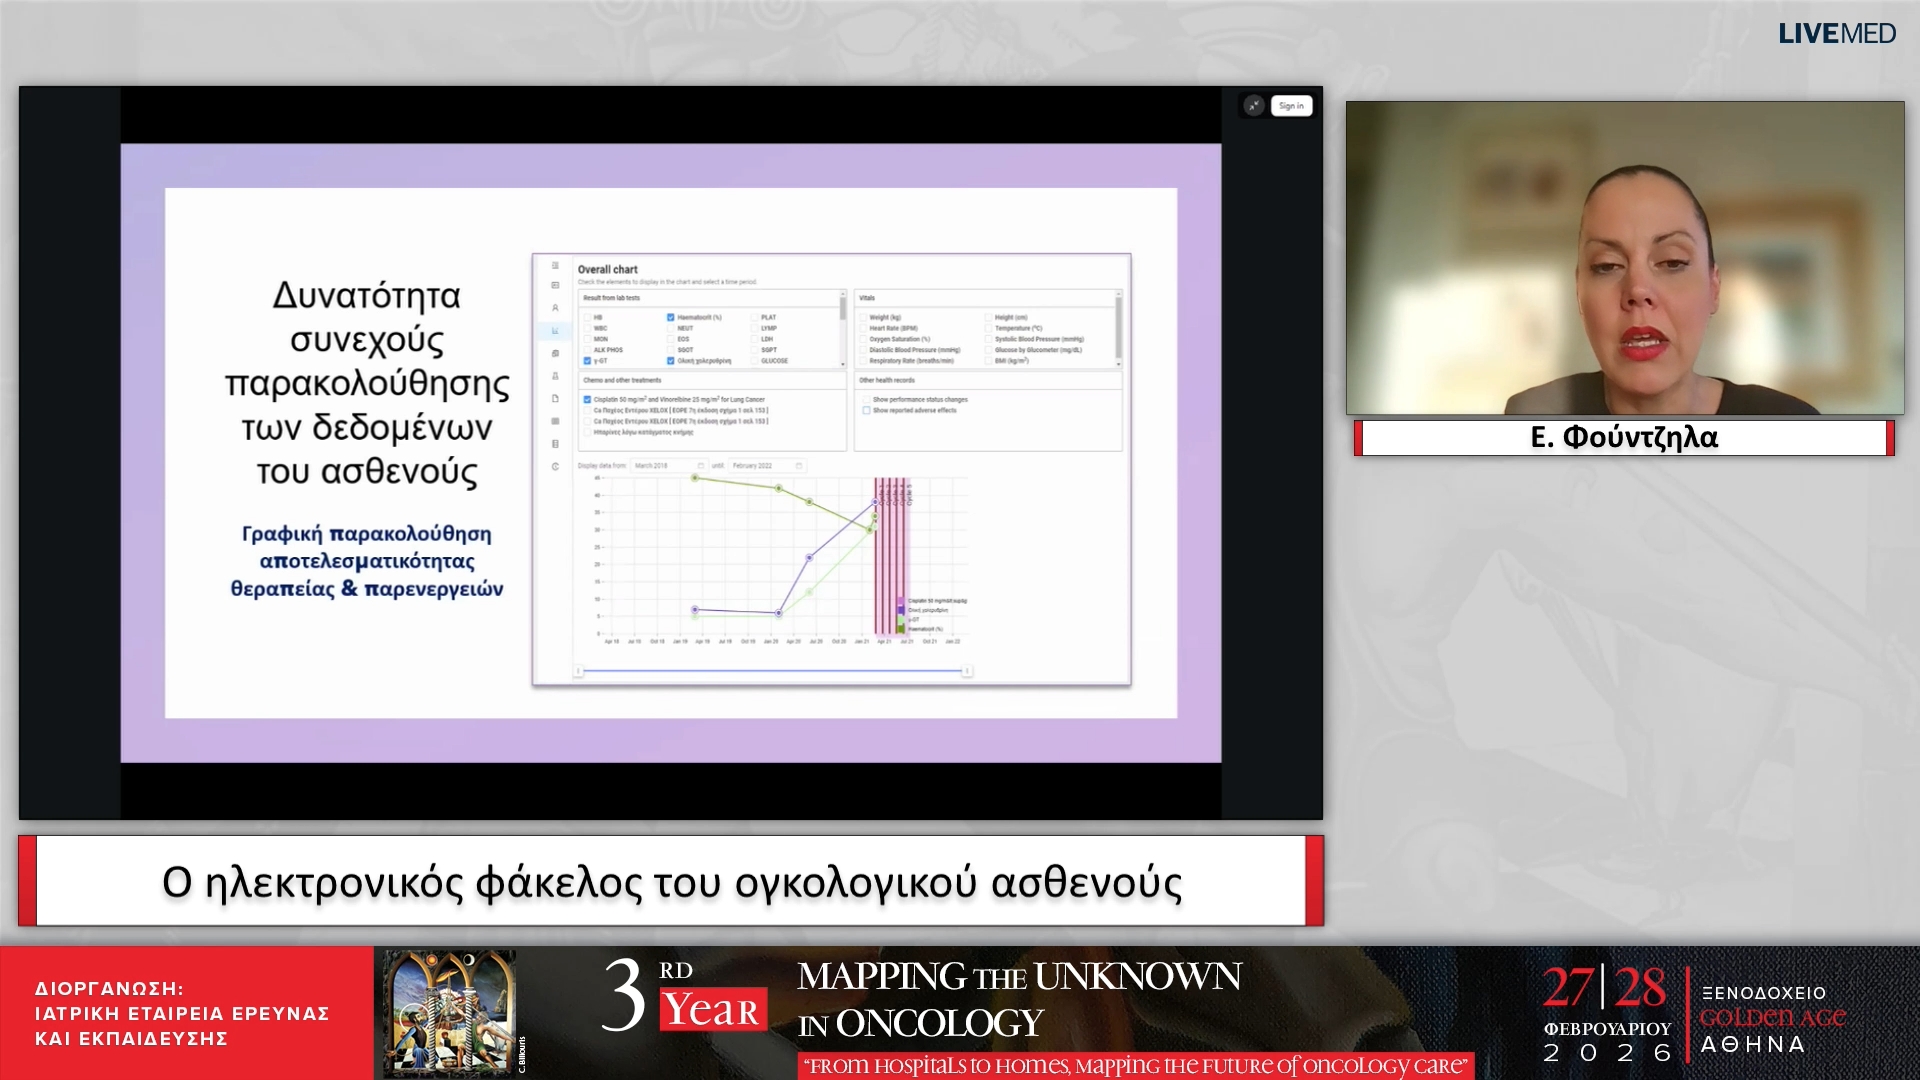This screenshot has height=1080, width=1920.
Task: Open the patient profile sidebar icon
Action: pyautogui.click(x=555, y=308)
